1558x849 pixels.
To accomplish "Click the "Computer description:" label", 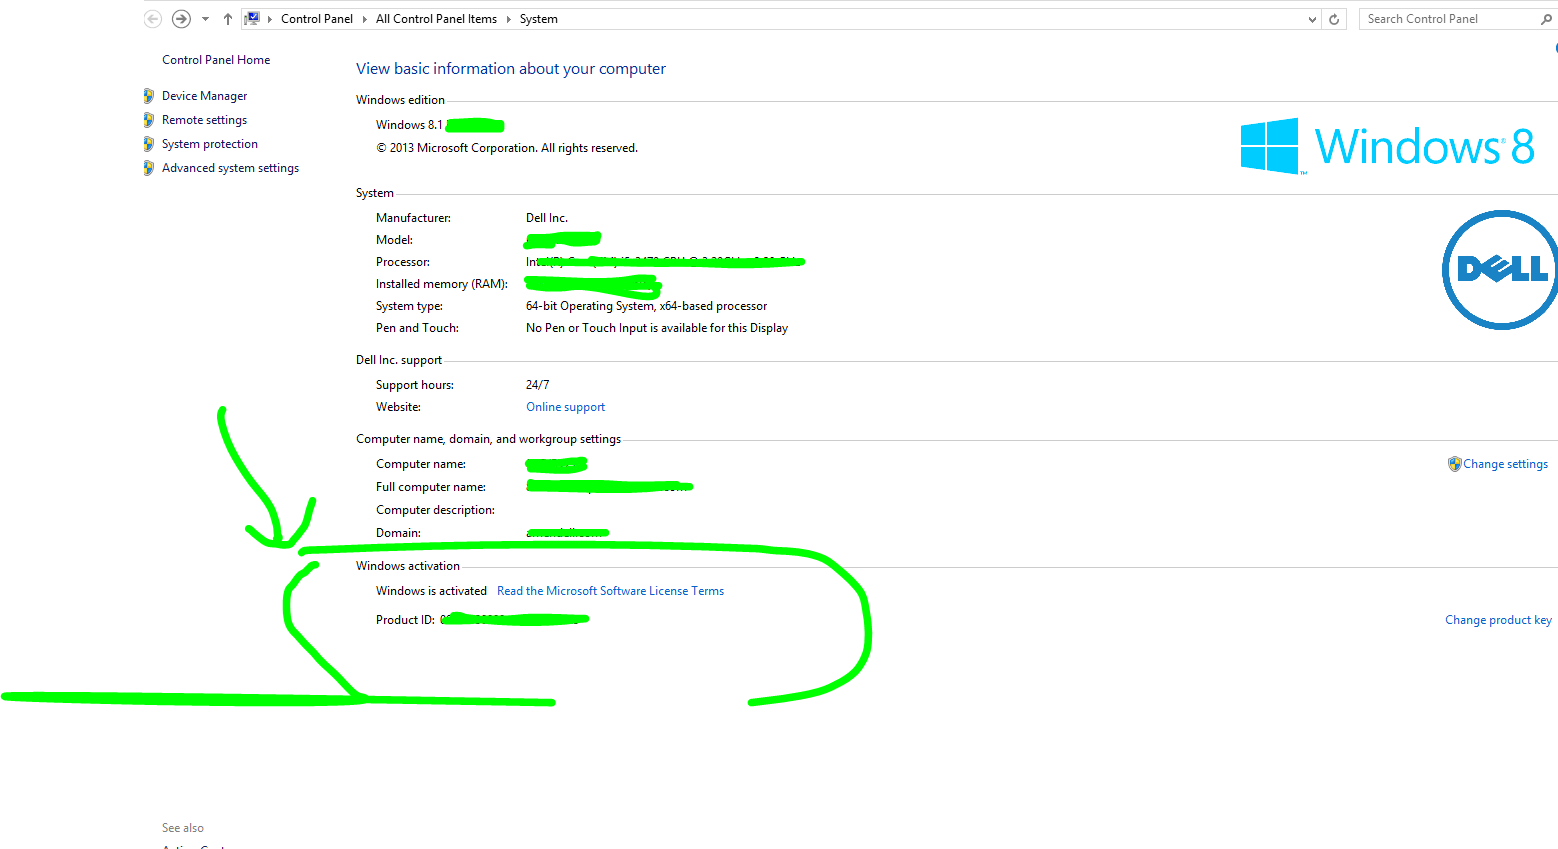I will pos(435,510).
